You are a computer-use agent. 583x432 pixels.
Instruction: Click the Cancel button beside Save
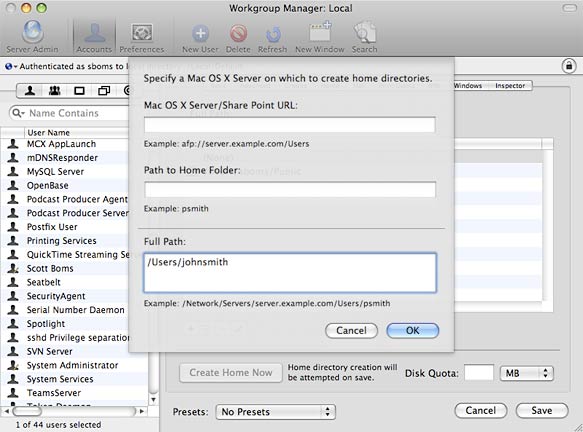tap(480, 410)
